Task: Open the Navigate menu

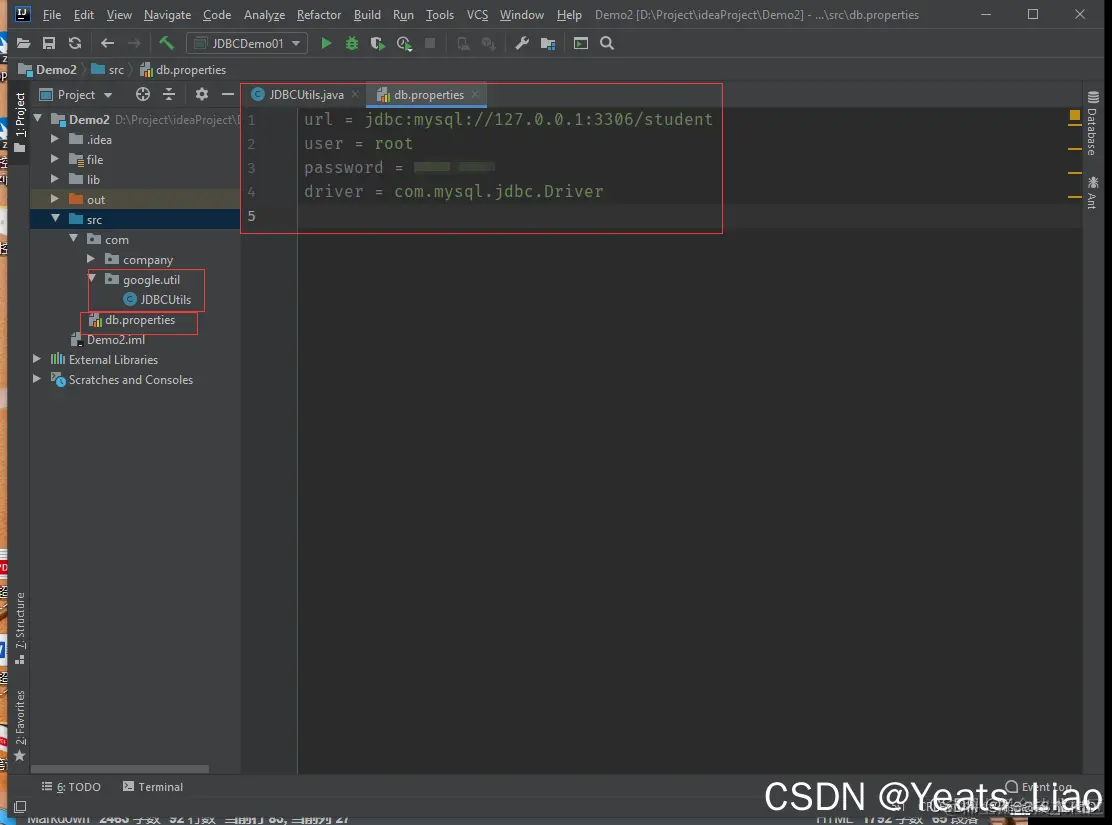Action: 167,14
